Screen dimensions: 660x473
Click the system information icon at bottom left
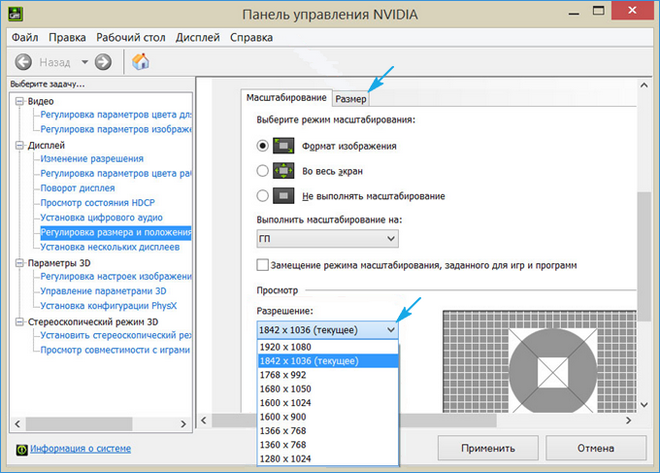pos(21,449)
